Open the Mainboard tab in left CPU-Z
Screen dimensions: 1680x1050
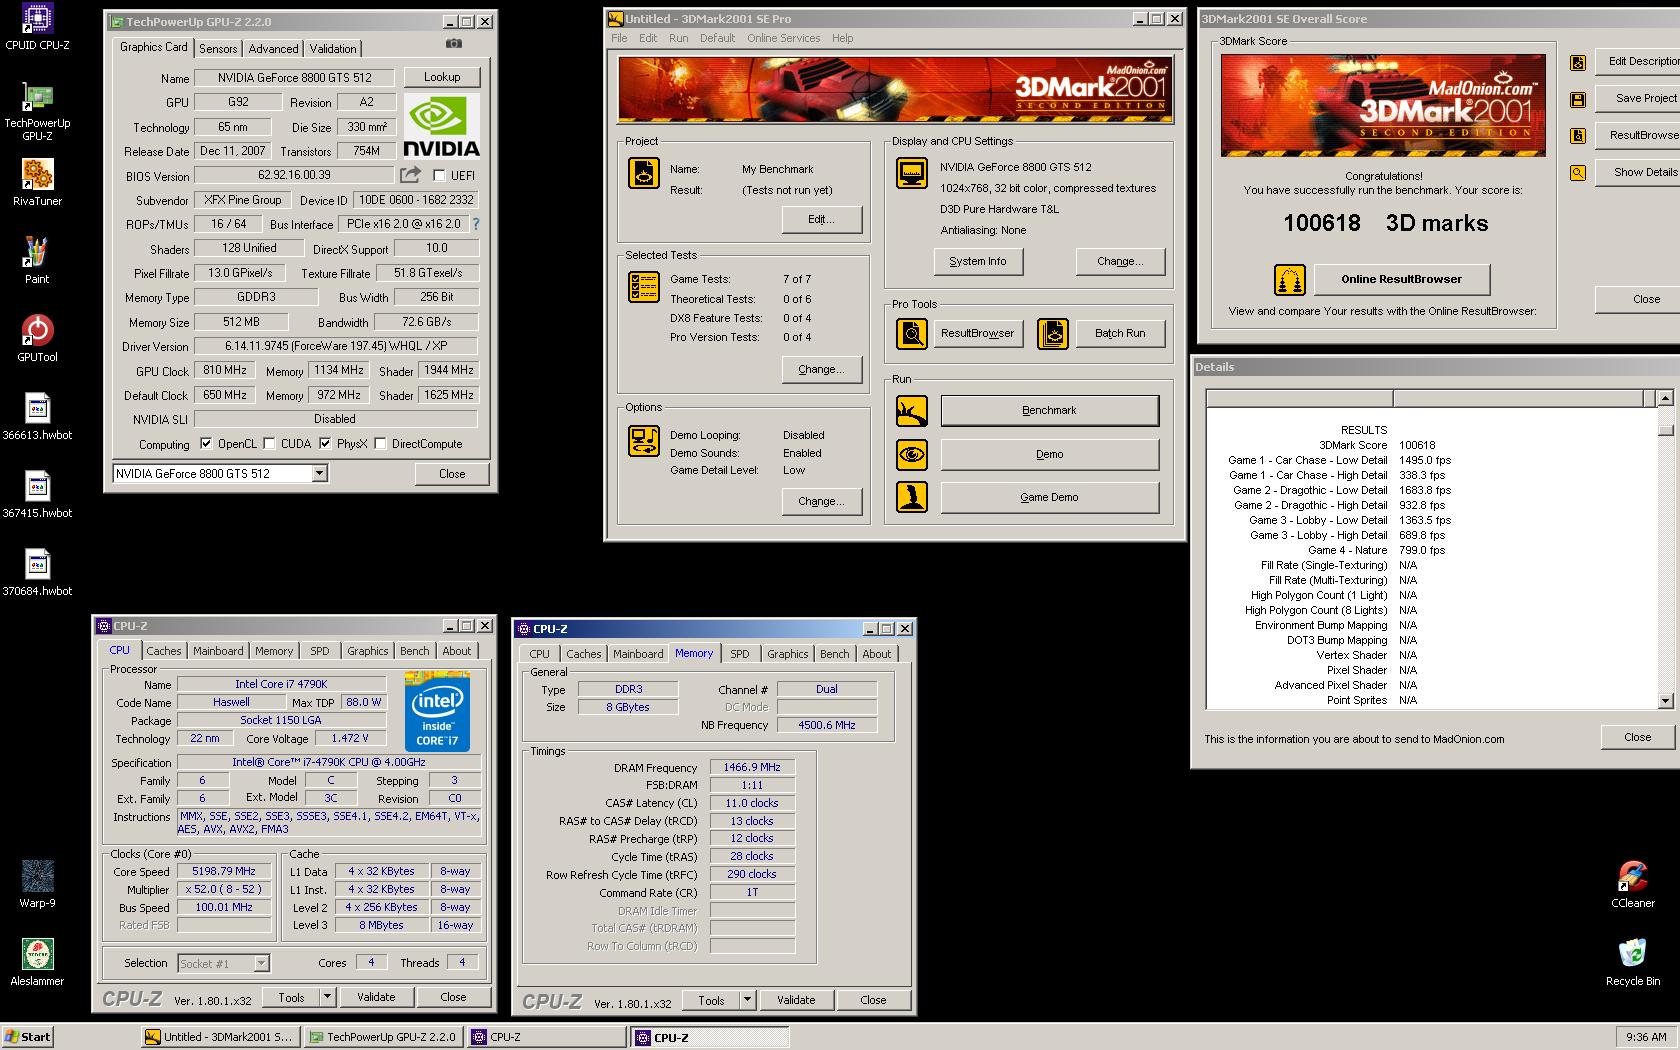[218, 651]
